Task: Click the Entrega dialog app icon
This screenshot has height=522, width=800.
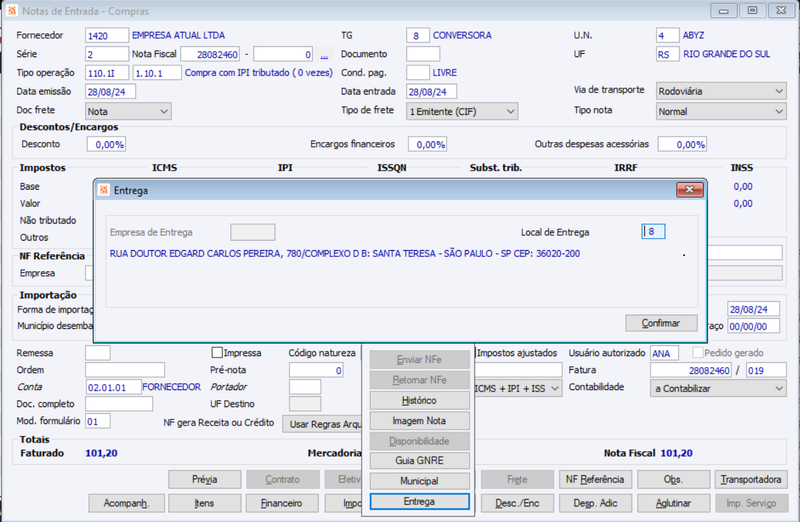Action: point(104,190)
